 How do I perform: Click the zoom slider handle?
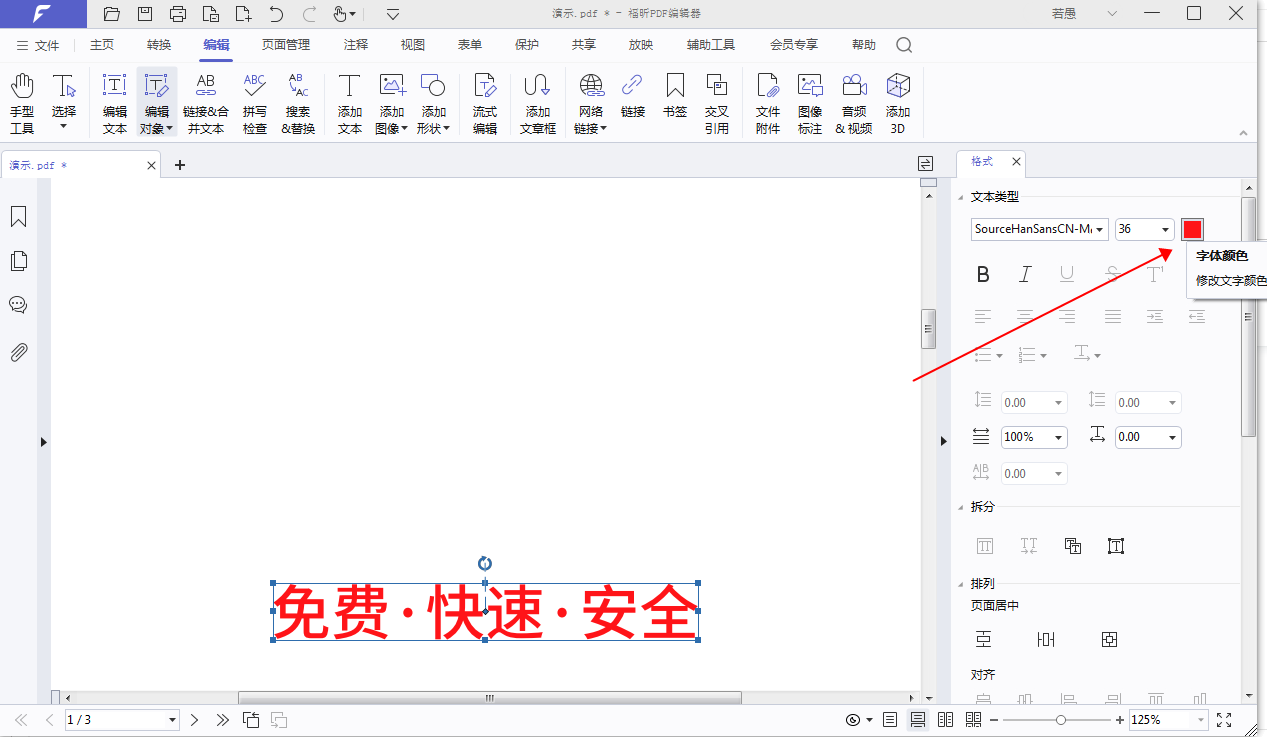tap(1060, 720)
